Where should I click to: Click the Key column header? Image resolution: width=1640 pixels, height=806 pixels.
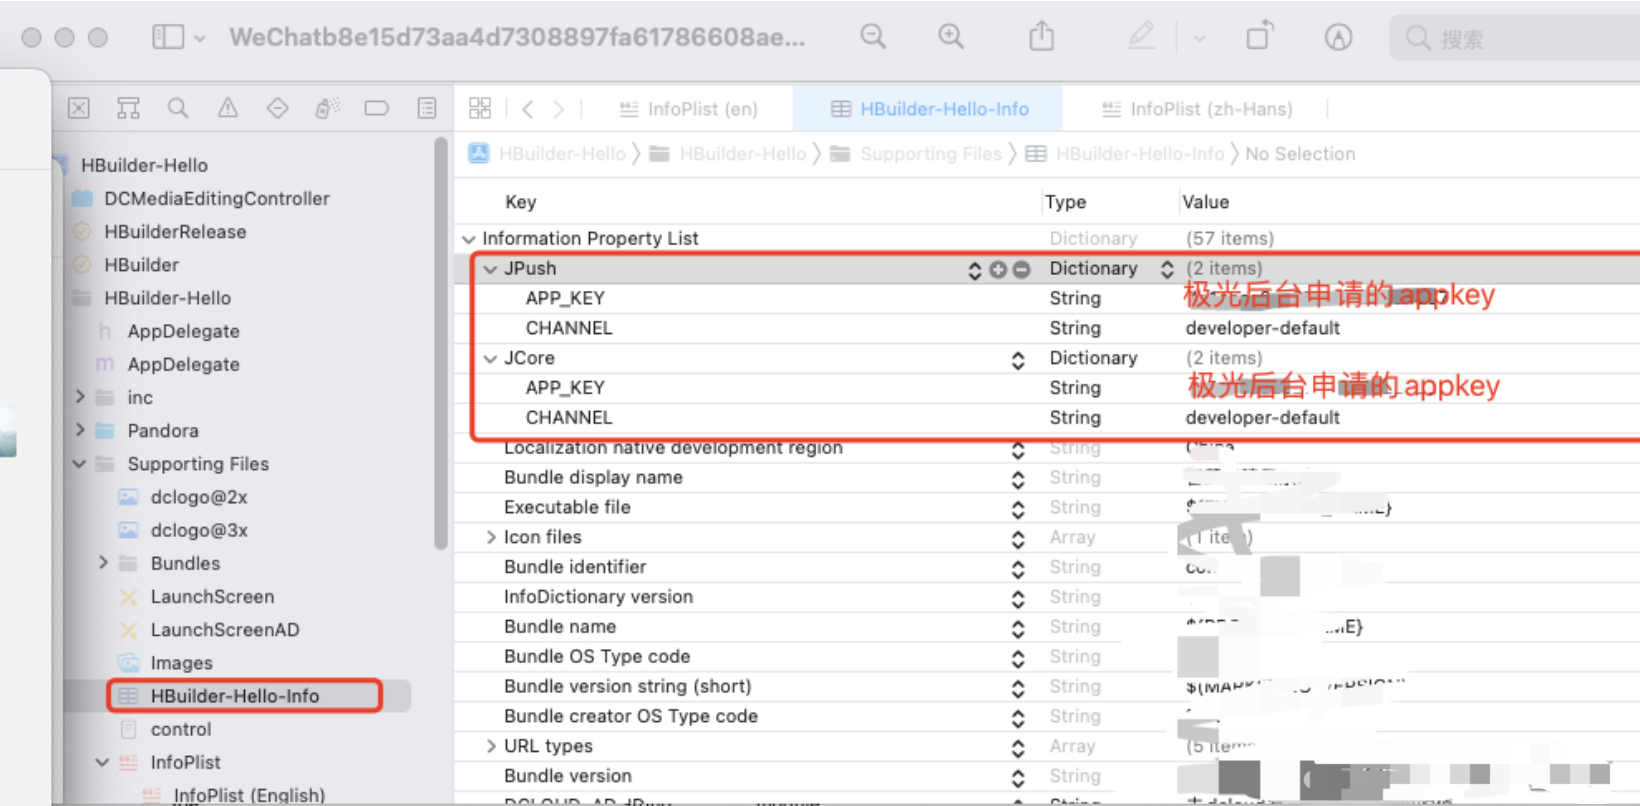(x=521, y=202)
